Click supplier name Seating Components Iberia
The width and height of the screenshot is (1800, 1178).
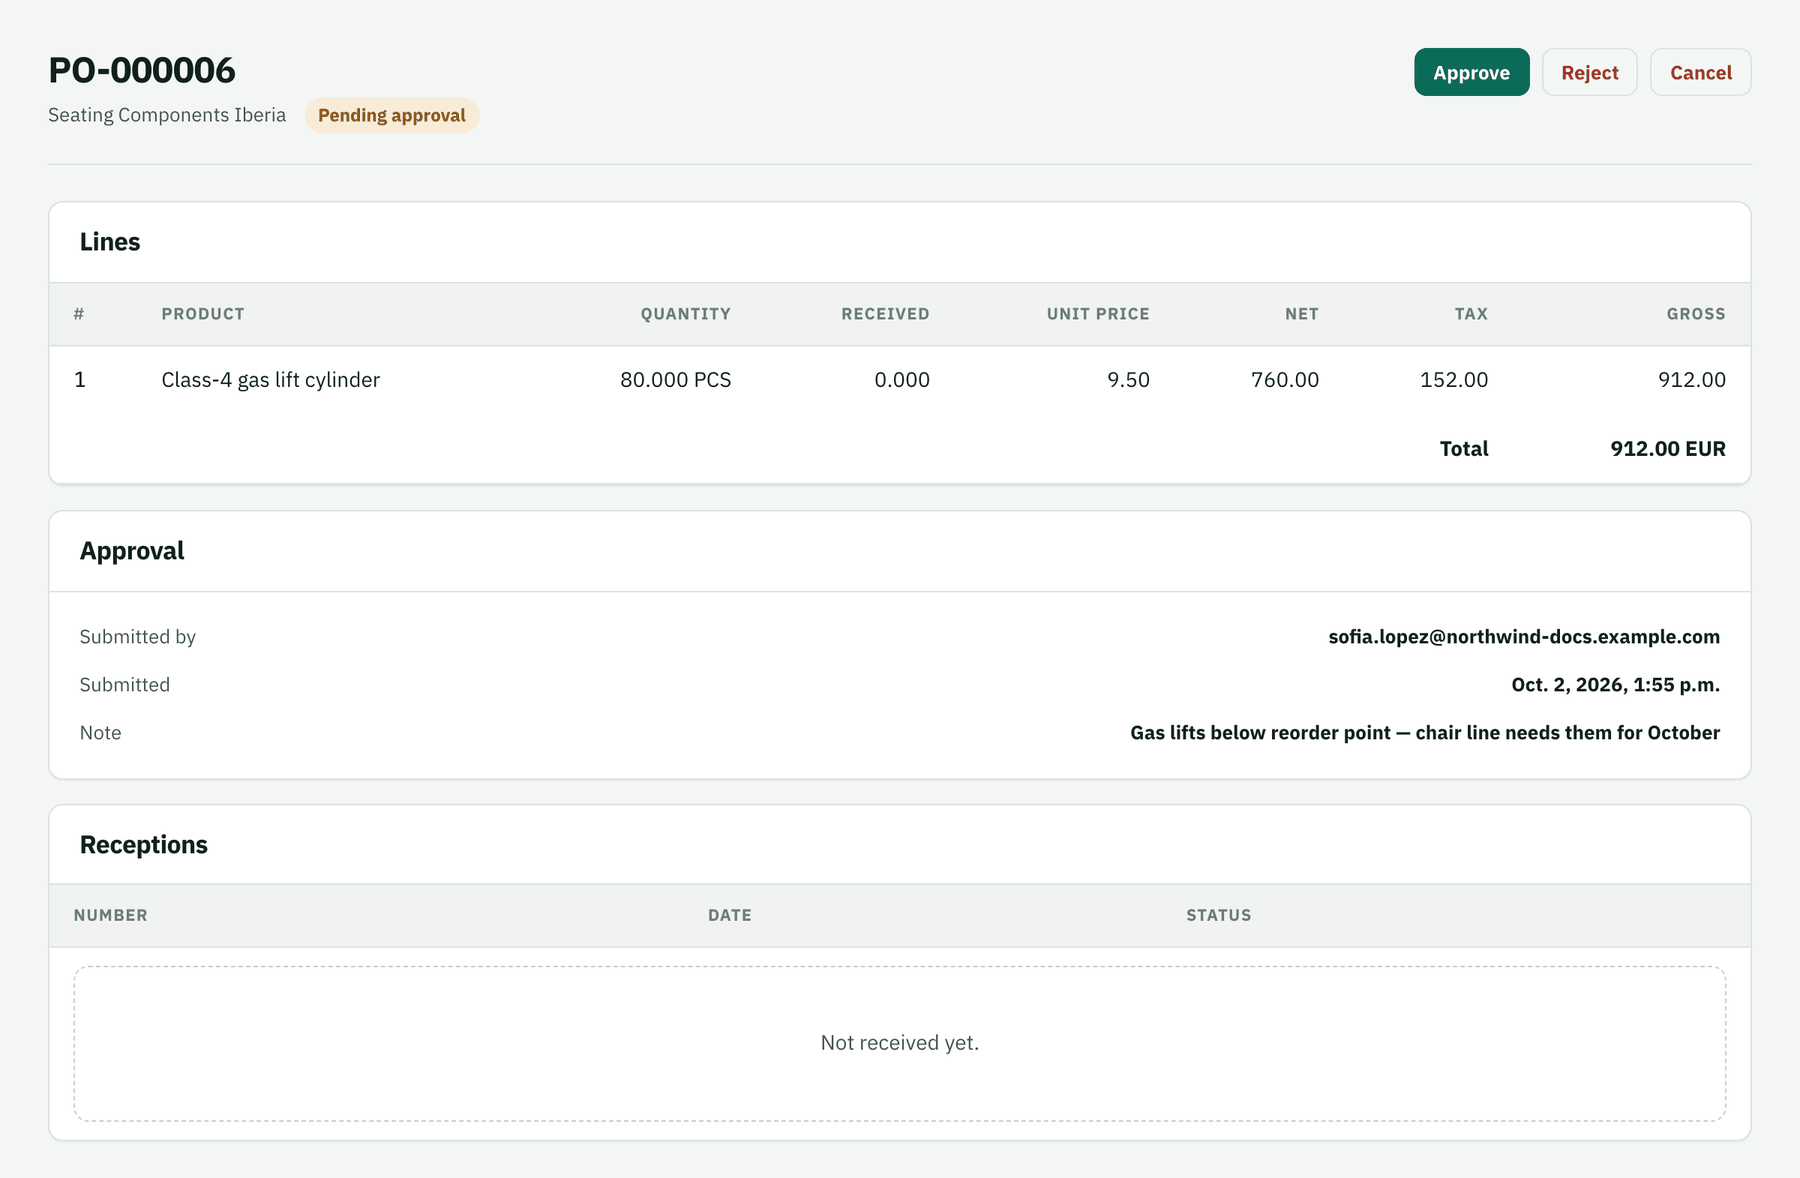(x=167, y=115)
